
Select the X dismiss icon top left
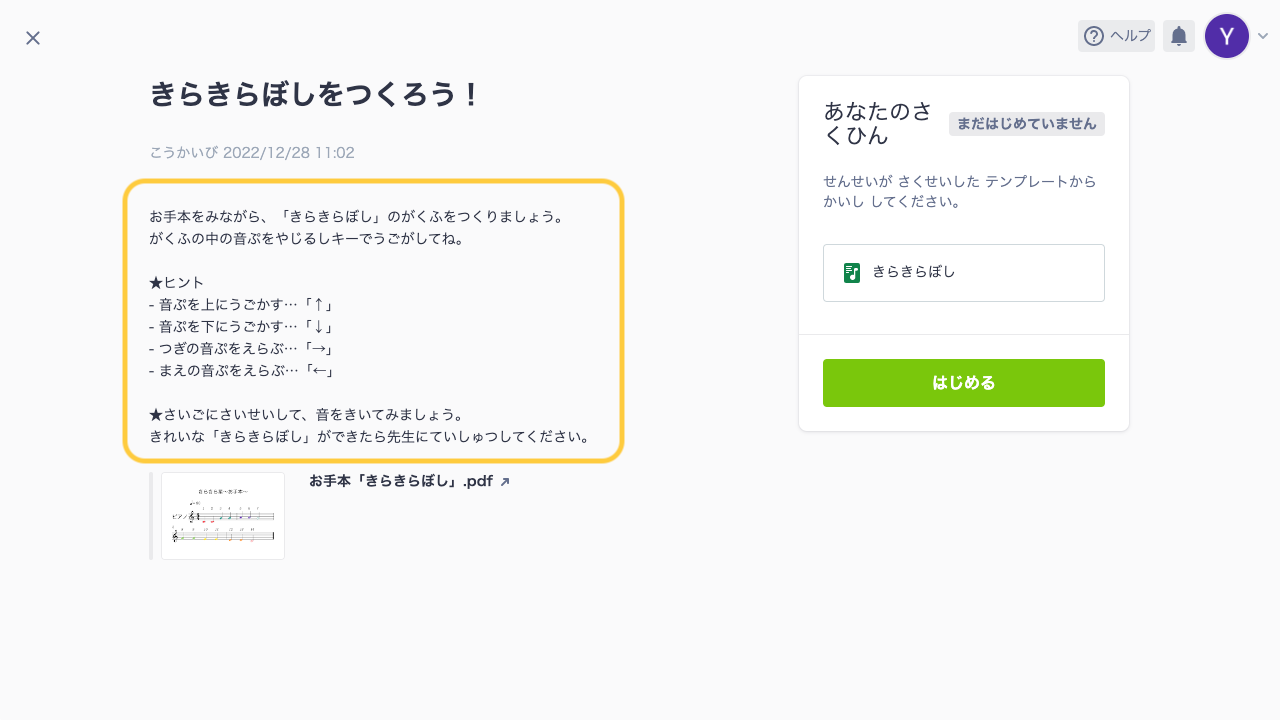pos(32,38)
